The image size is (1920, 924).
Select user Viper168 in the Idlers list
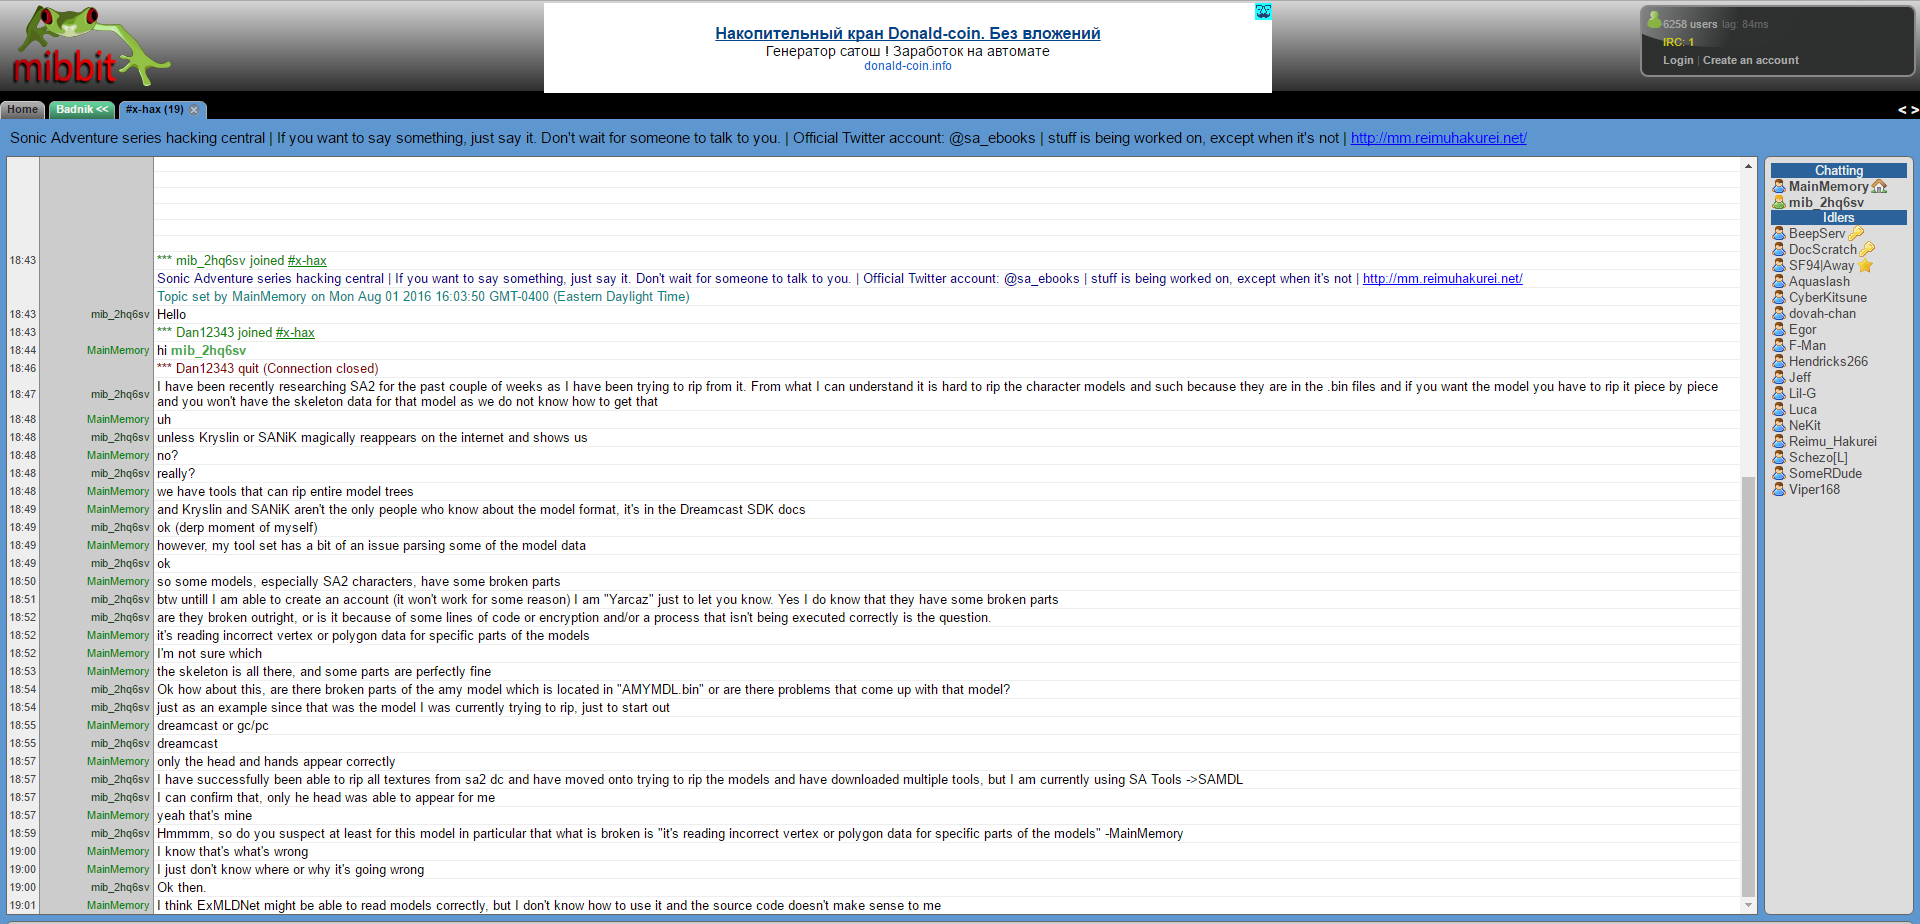coord(1814,490)
